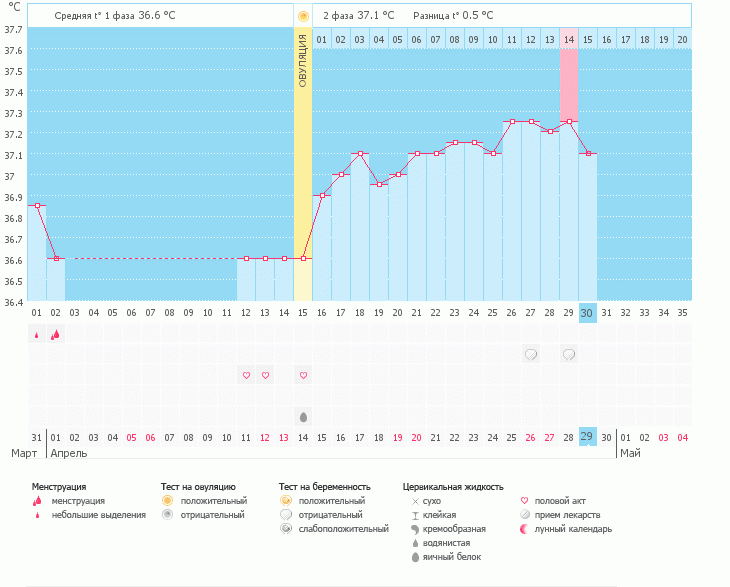The image size is (730, 587).
Task: Click the temperature point at 36.85 on day 01
Action: tap(37, 205)
